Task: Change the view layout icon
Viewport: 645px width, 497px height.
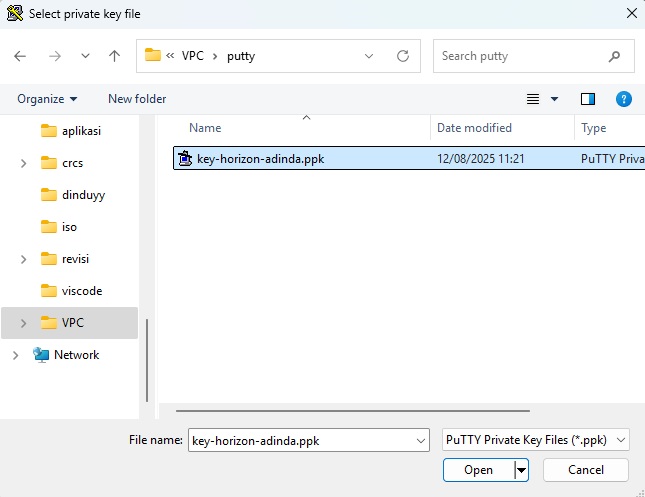Action: click(x=533, y=99)
